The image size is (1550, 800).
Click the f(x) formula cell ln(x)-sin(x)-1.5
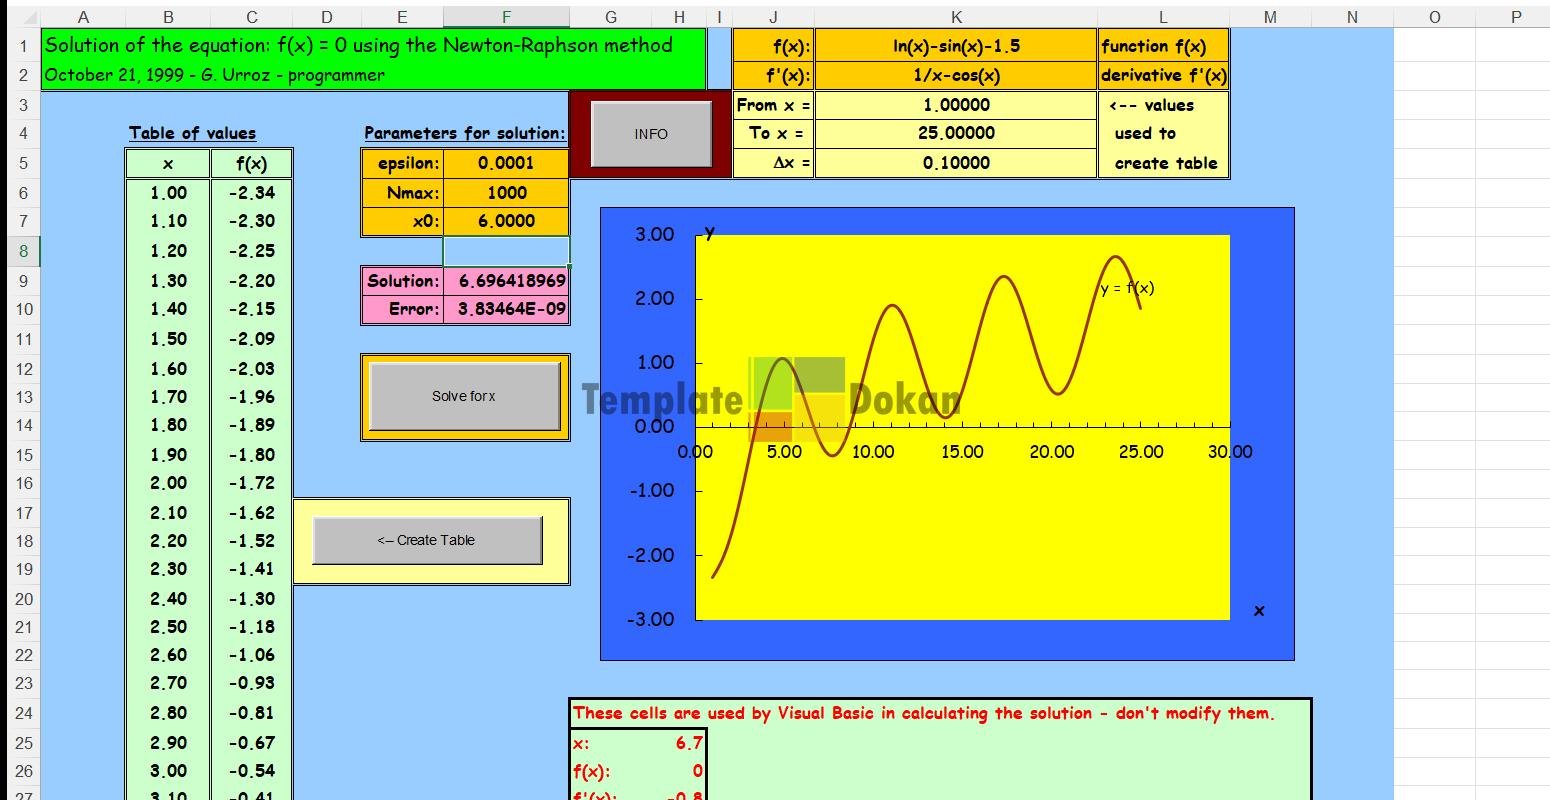[x=955, y=46]
